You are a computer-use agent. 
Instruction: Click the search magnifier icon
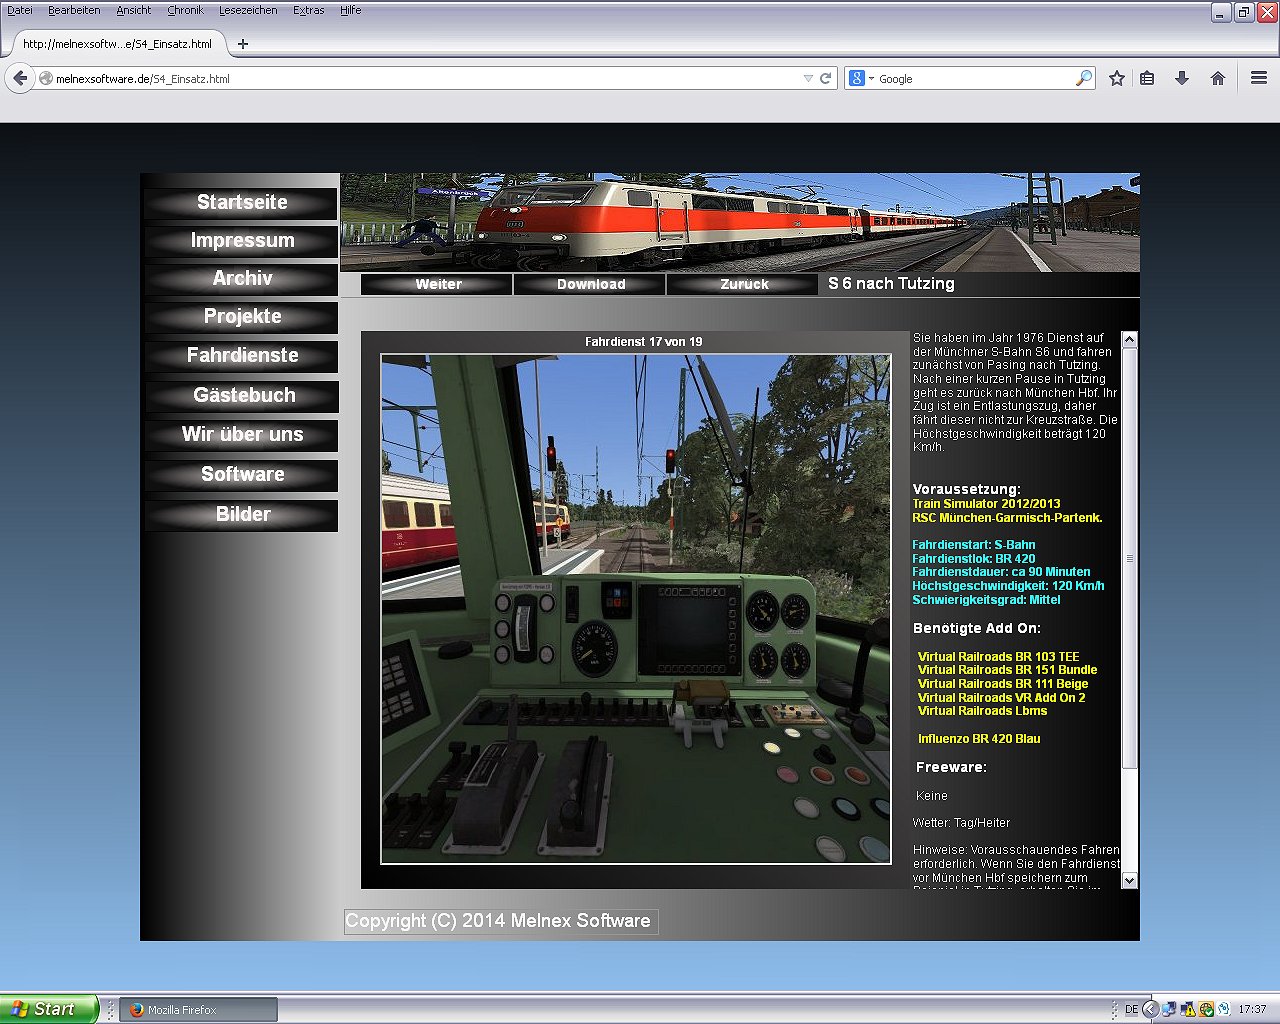(1083, 78)
